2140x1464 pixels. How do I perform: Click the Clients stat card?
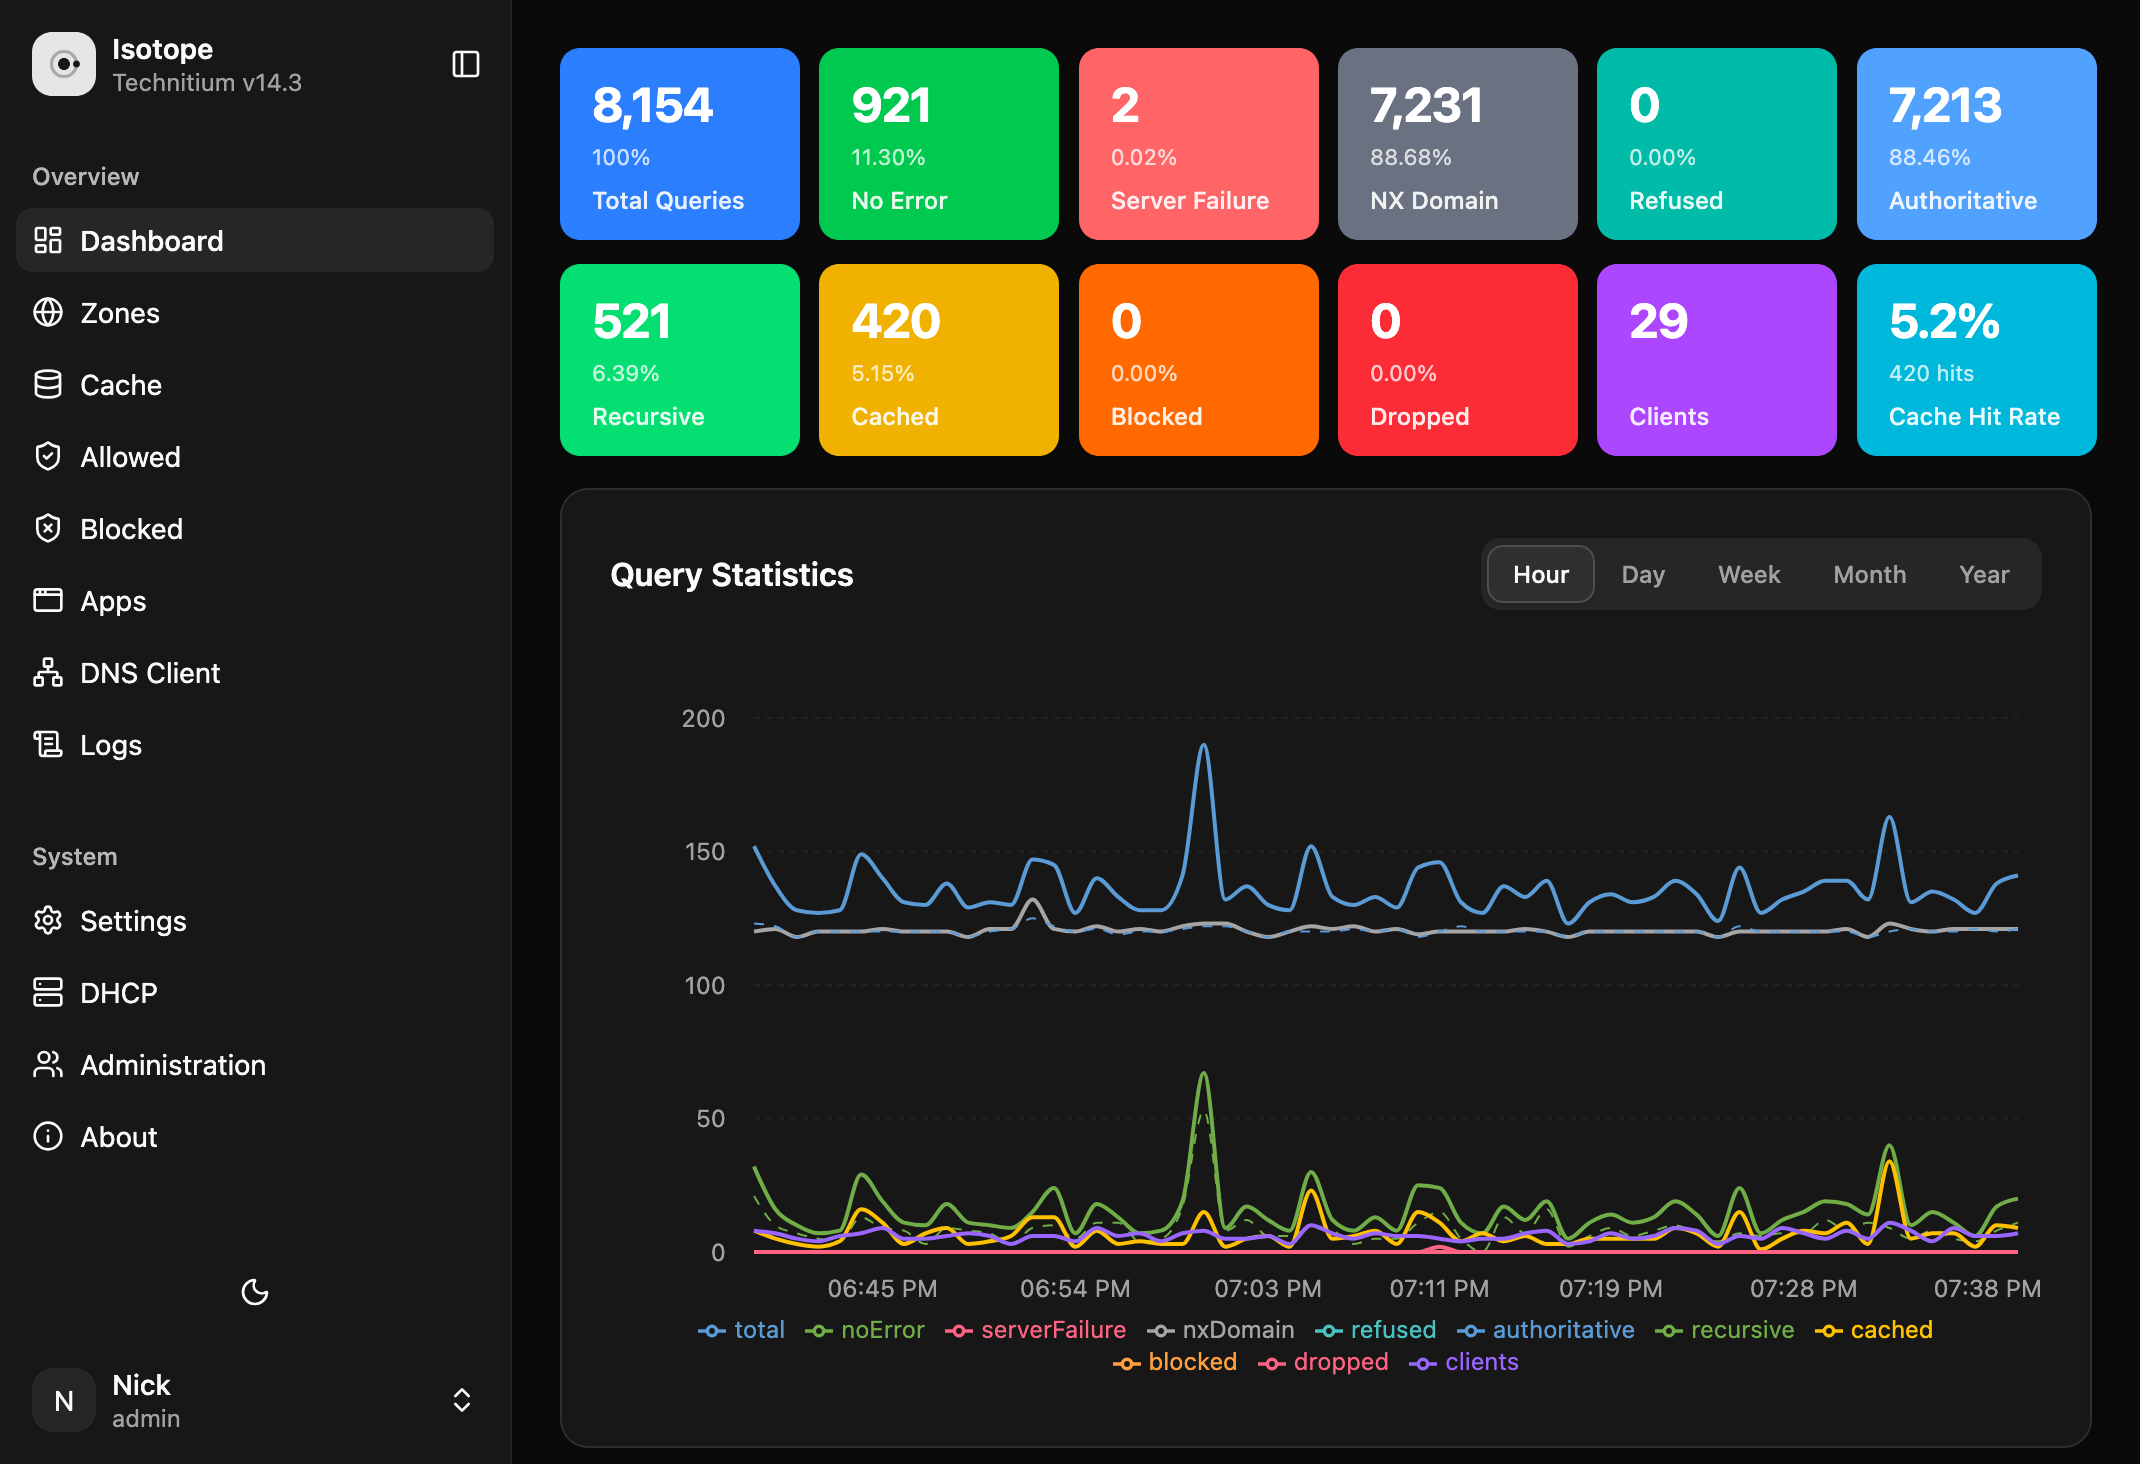coord(1717,360)
